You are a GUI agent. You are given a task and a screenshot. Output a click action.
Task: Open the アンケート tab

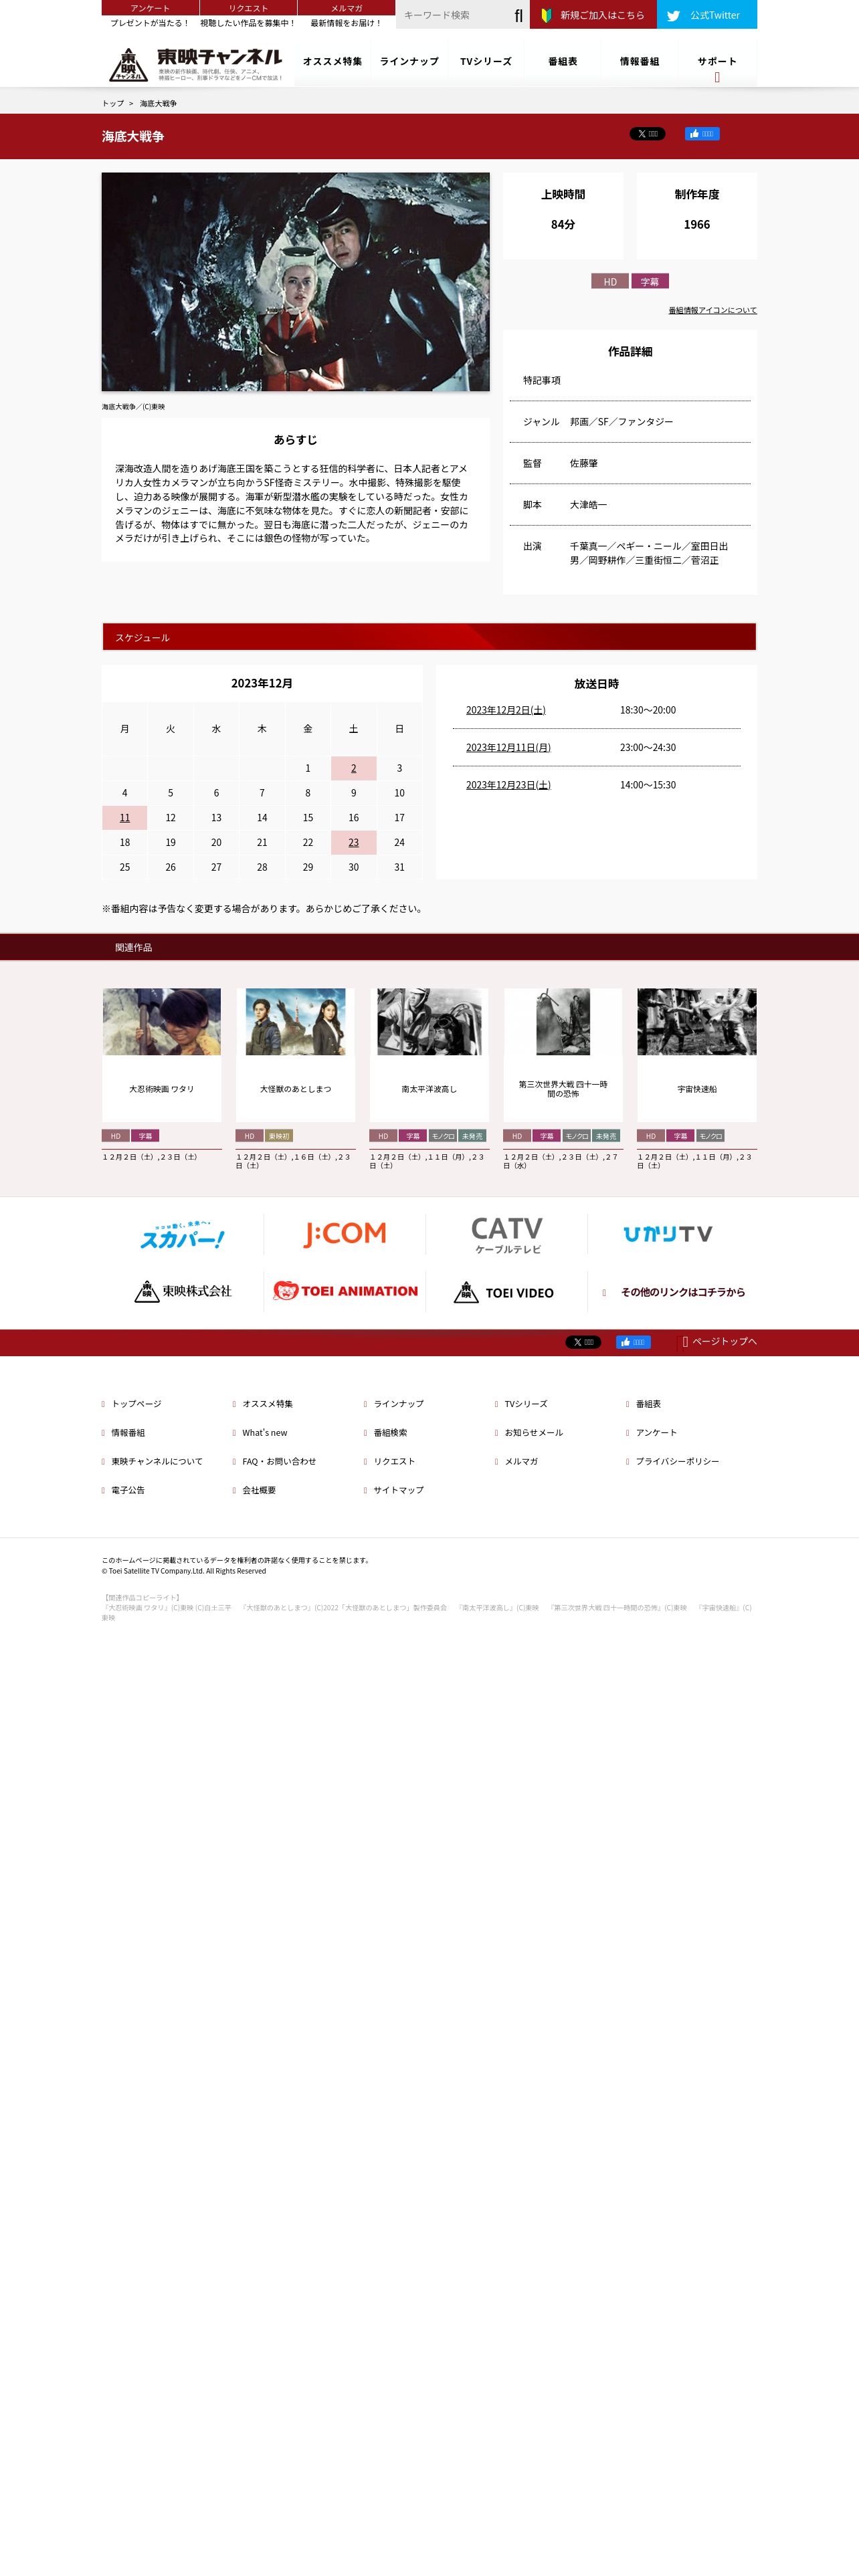(x=150, y=8)
